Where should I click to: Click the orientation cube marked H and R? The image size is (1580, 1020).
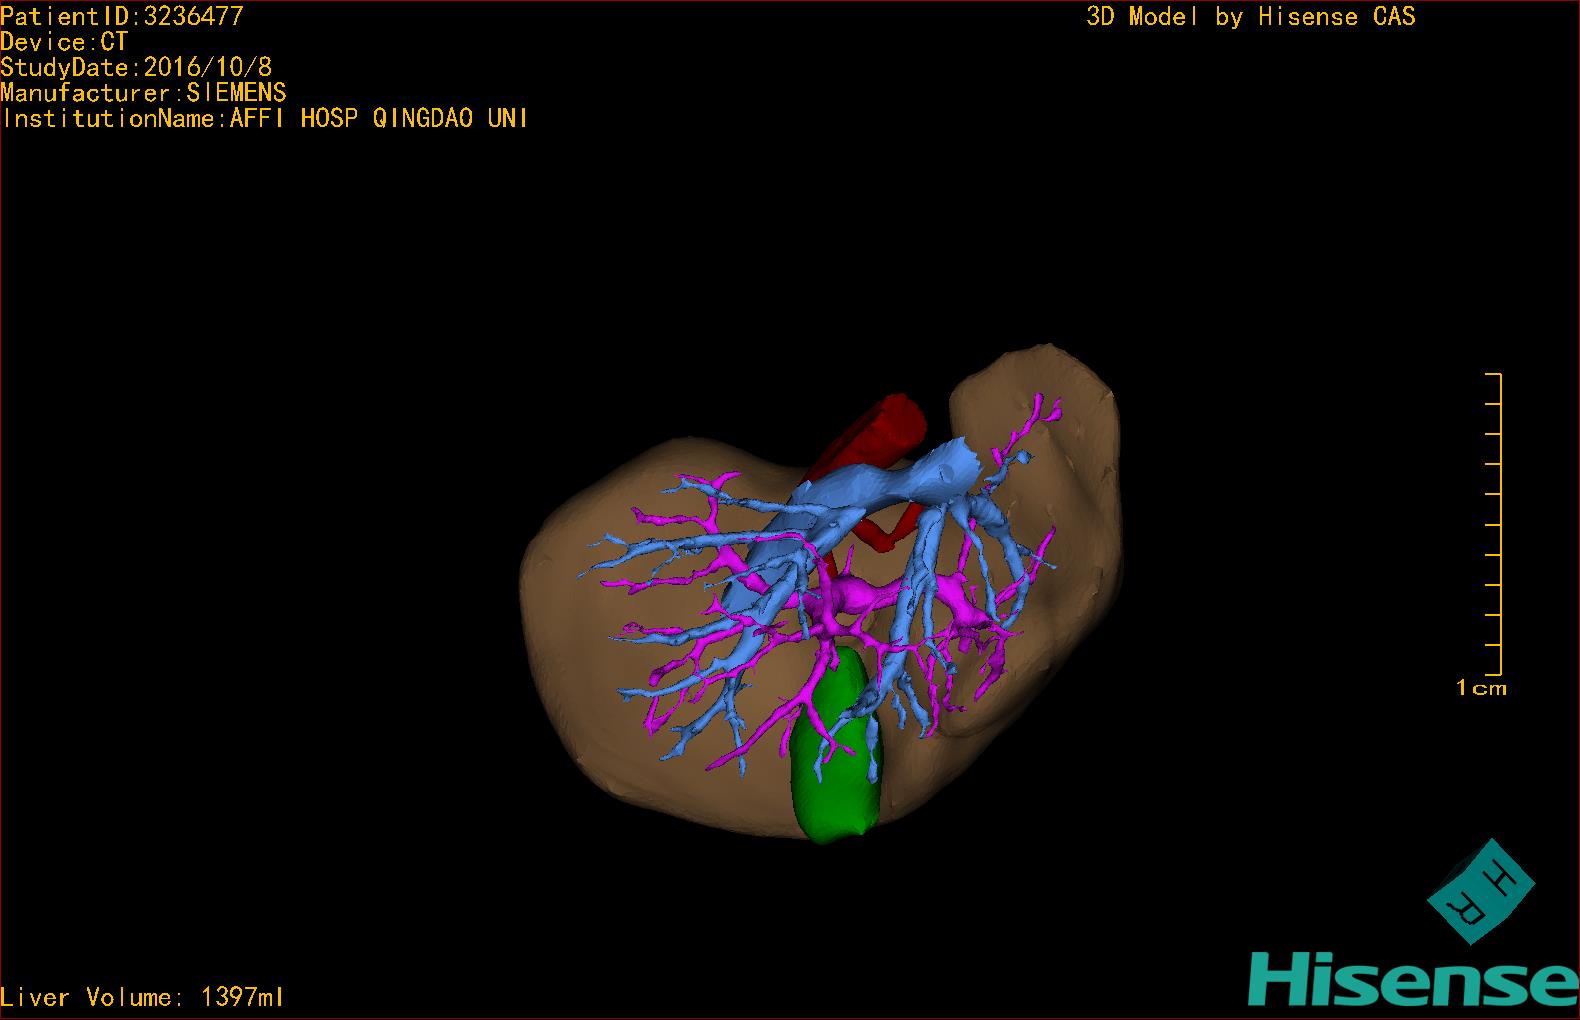coord(1480,892)
